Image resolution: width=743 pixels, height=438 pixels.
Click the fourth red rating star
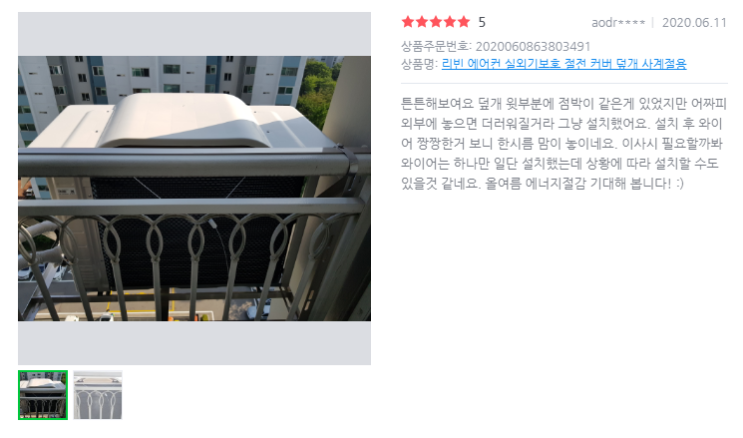(450, 22)
